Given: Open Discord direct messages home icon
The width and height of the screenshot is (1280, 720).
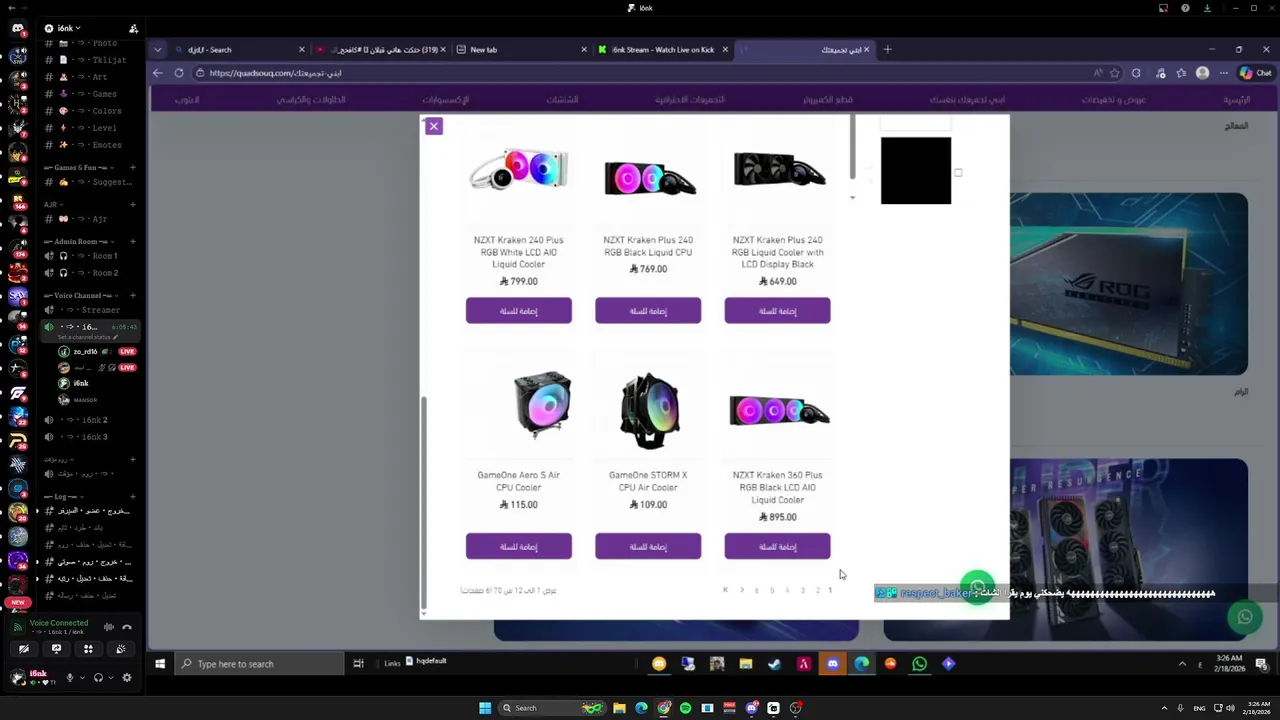Looking at the screenshot, I should (x=17, y=29).
